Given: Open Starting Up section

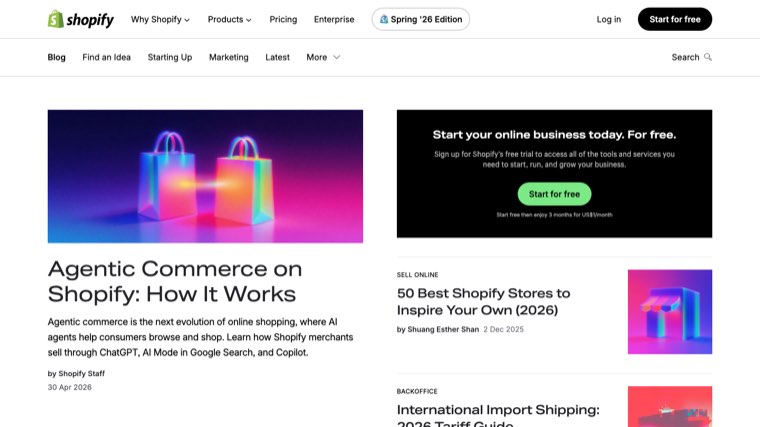Looking at the screenshot, I should 170,57.
